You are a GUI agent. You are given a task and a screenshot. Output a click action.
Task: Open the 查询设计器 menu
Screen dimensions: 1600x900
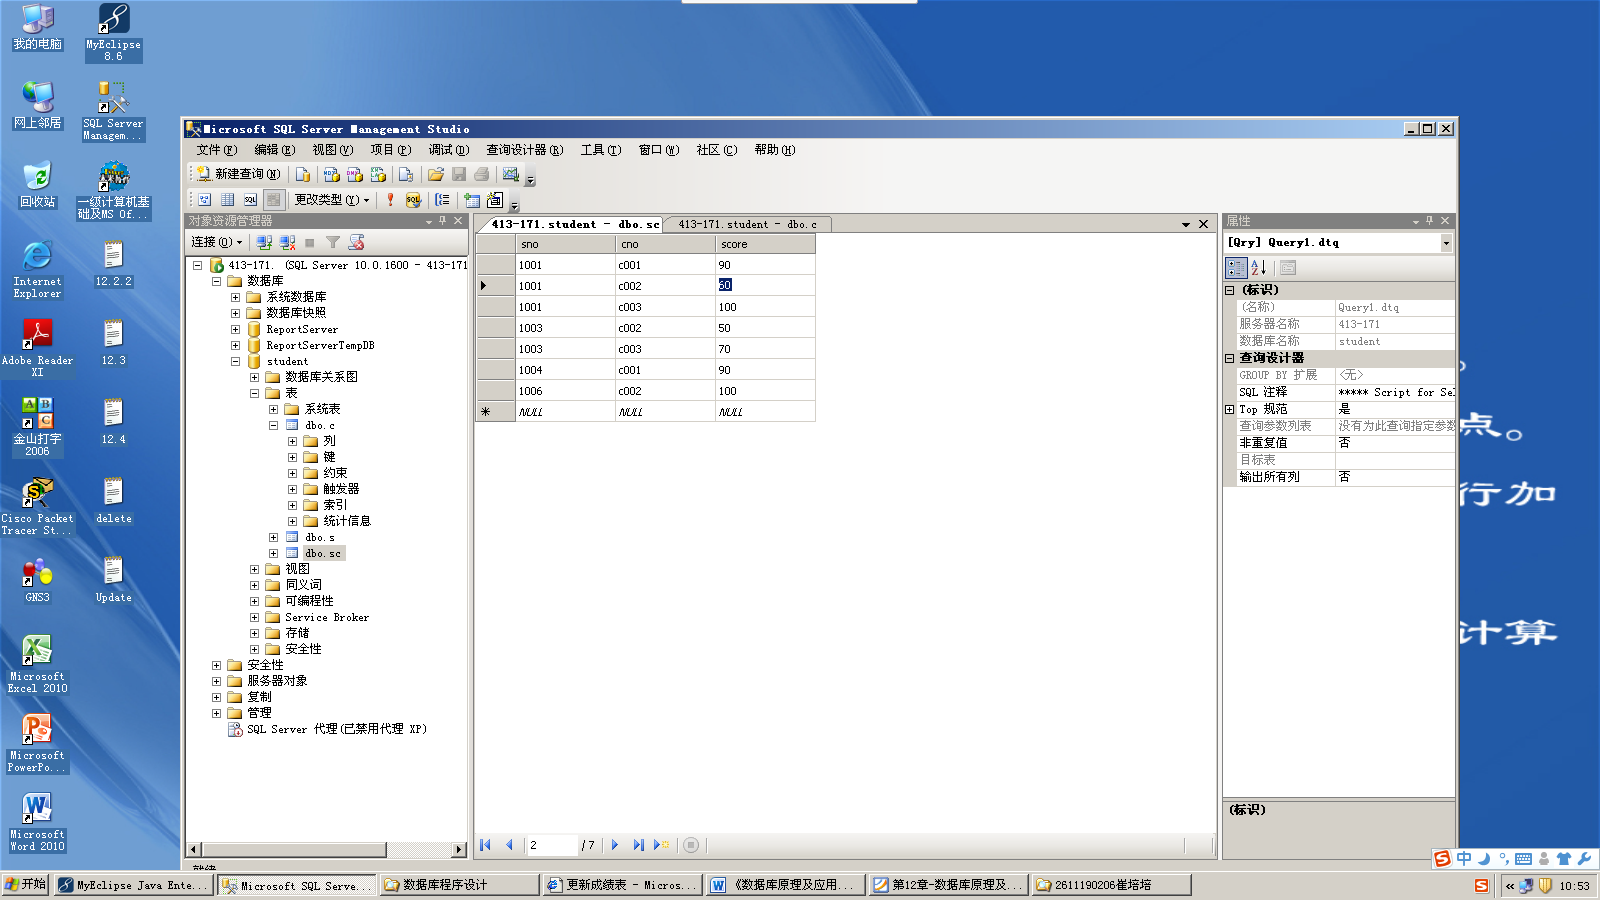pyautogui.click(x=524, y=150)
